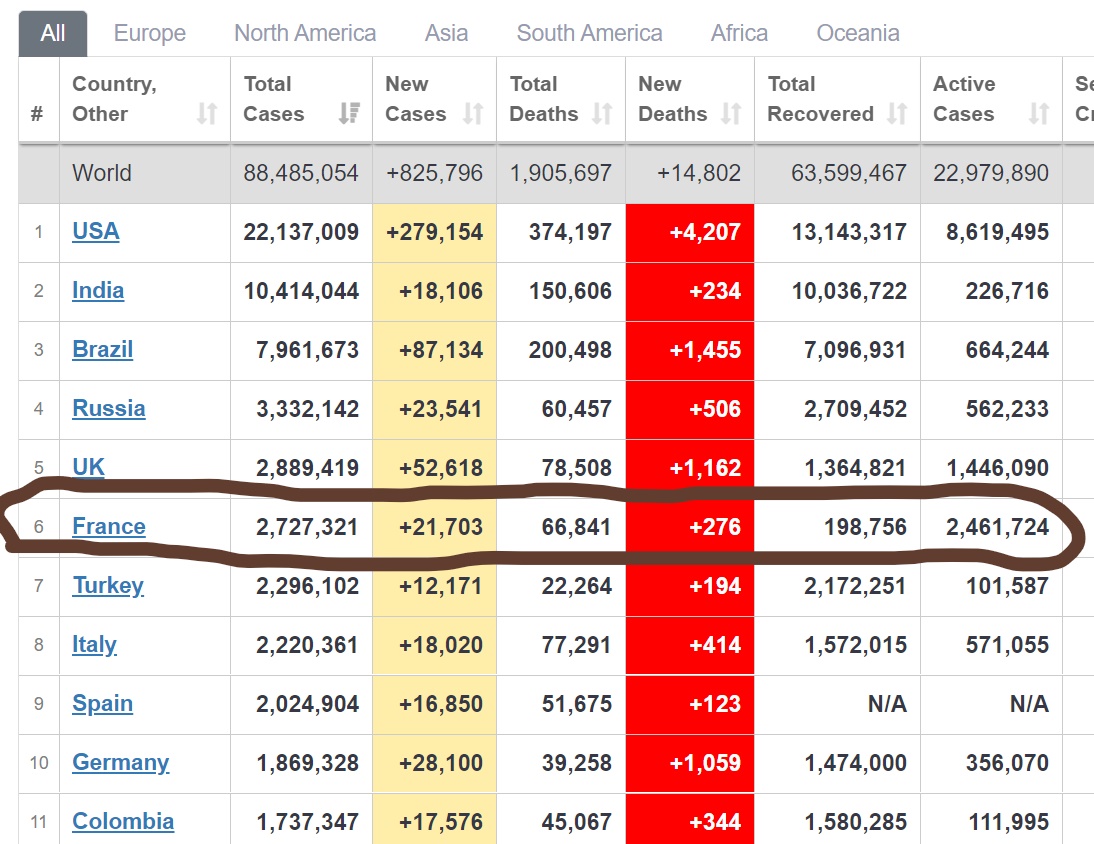Screen dimensions: 1094x844
Task: Sort by New Deaths arrows icon
Action: 731,113
